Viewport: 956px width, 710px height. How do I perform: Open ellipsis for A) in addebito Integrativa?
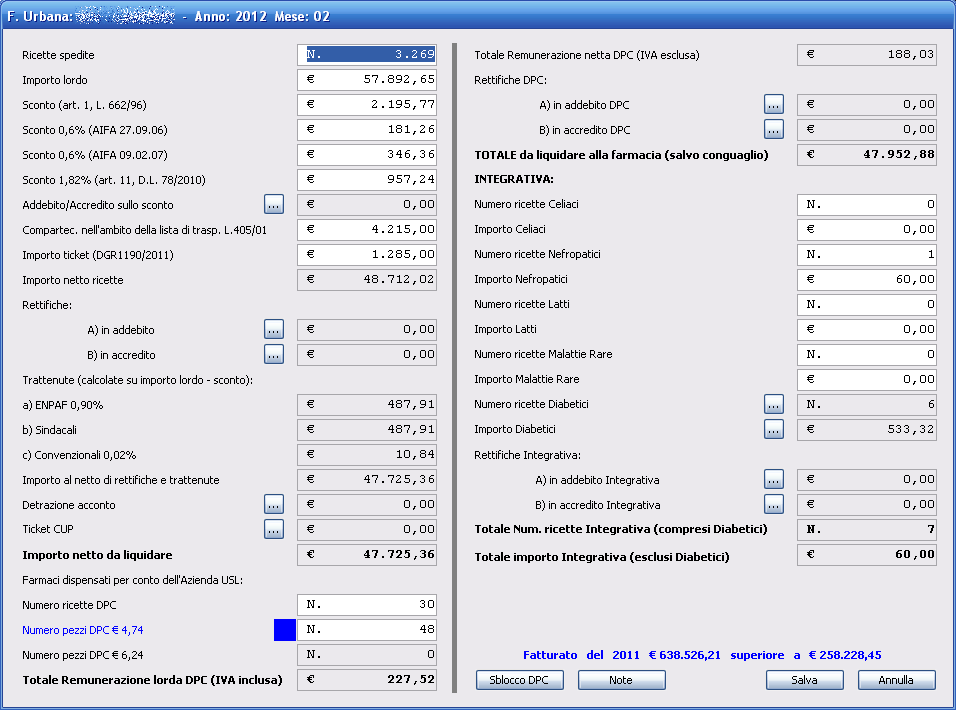(774, 480)
